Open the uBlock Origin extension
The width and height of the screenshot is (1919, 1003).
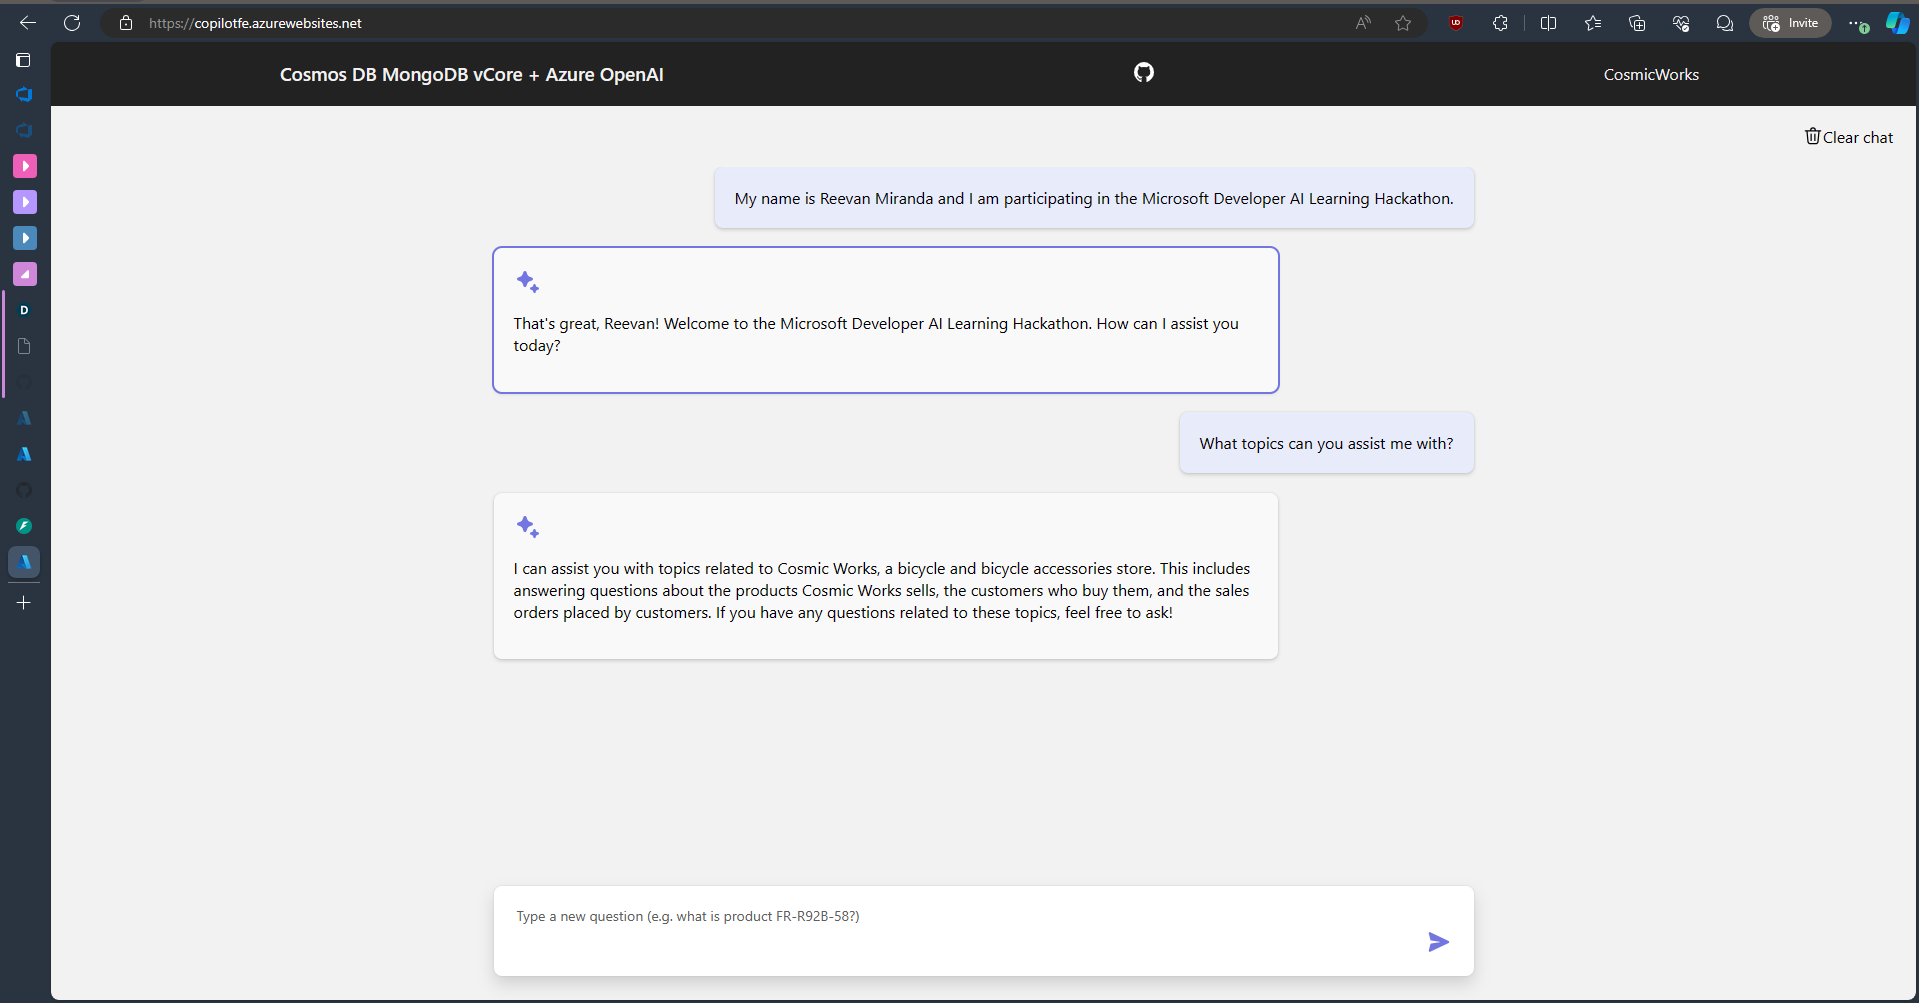[1456, 23]
